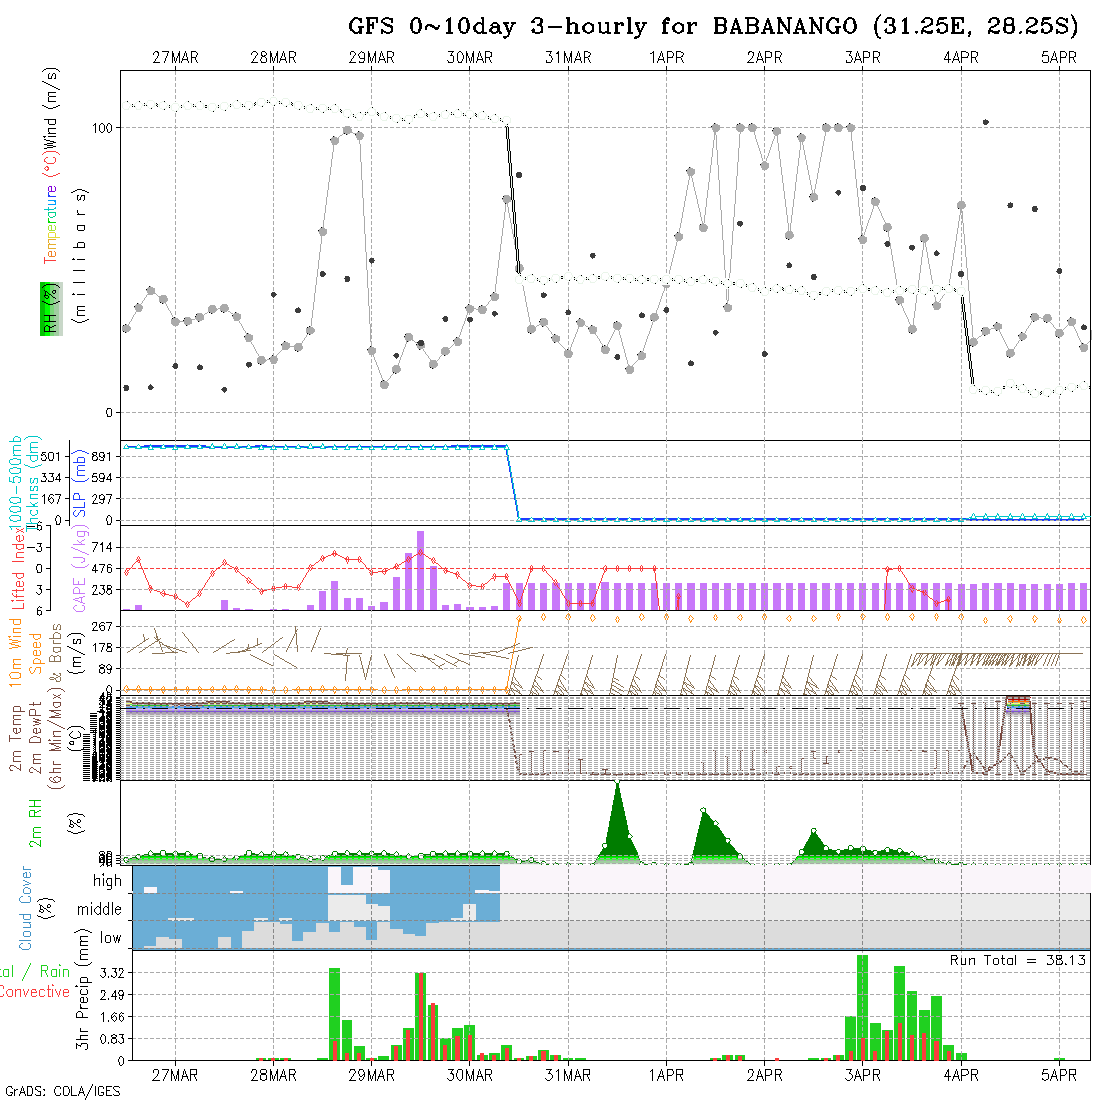Click the red Lifted Index axis label
Image resolution: width=1100 pixels, height=1100 pixels.
tap(18, 567)
